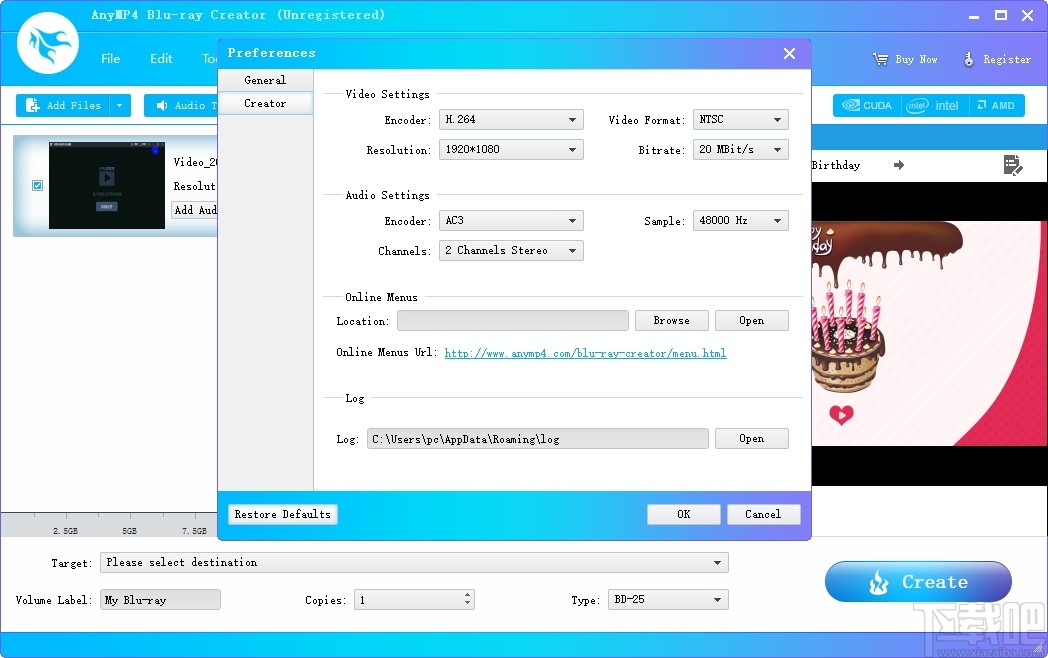Click the edit menu pencil icon near Birthday
This screenshot has height=658, width=1048.
[x=1013, y=165]
